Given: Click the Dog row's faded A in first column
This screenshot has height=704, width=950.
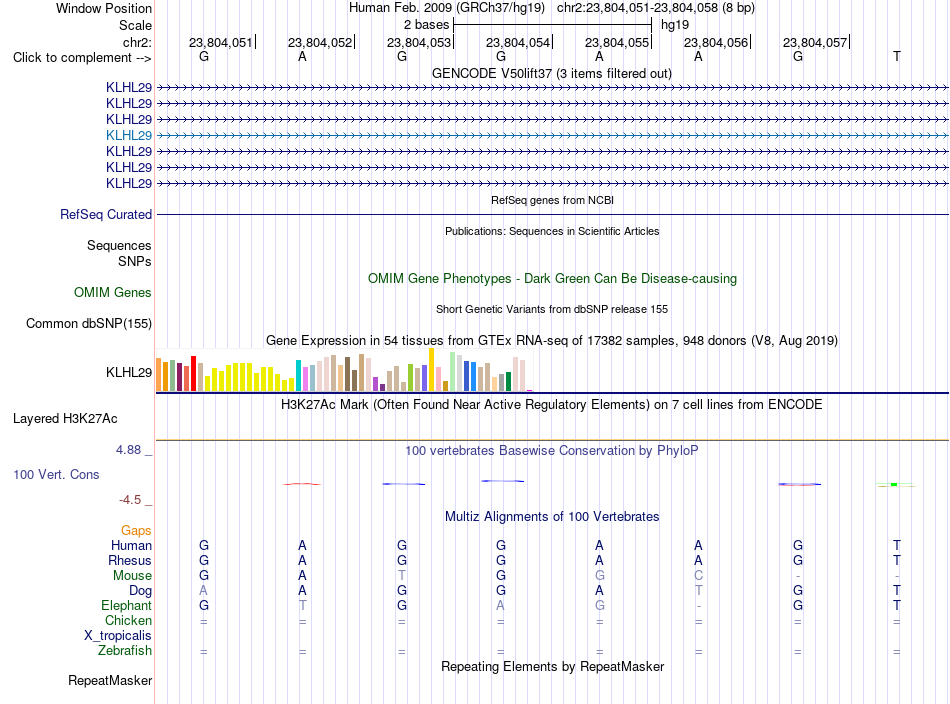Looking at the screenshot, I should point(204,591).
